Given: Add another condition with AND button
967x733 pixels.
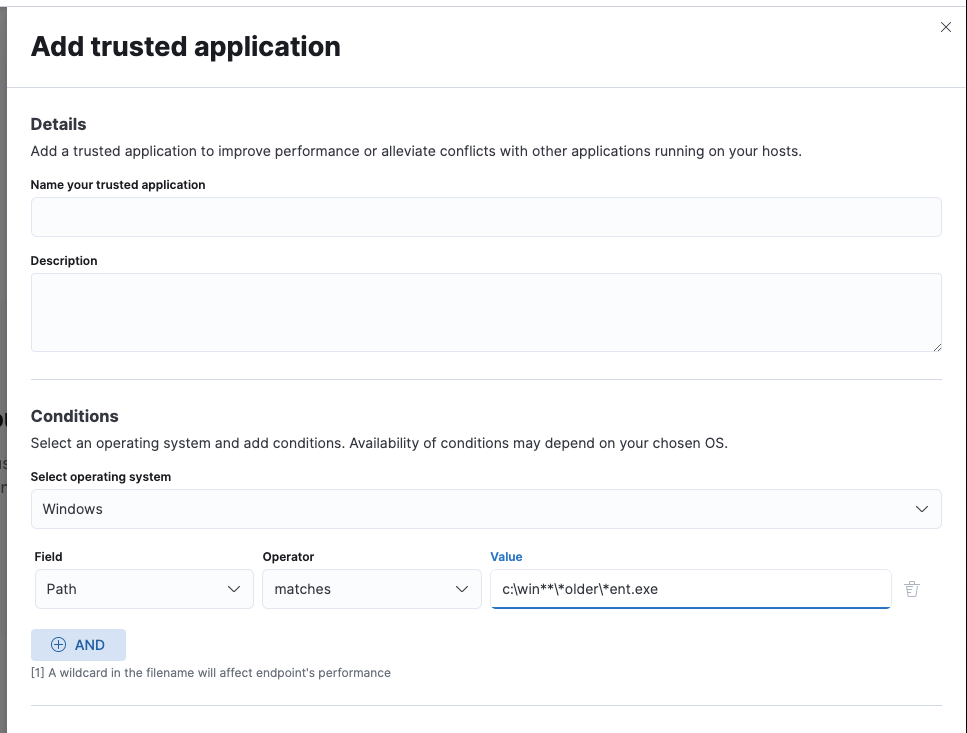Looking at the screenshot, I should coord(78,645).
